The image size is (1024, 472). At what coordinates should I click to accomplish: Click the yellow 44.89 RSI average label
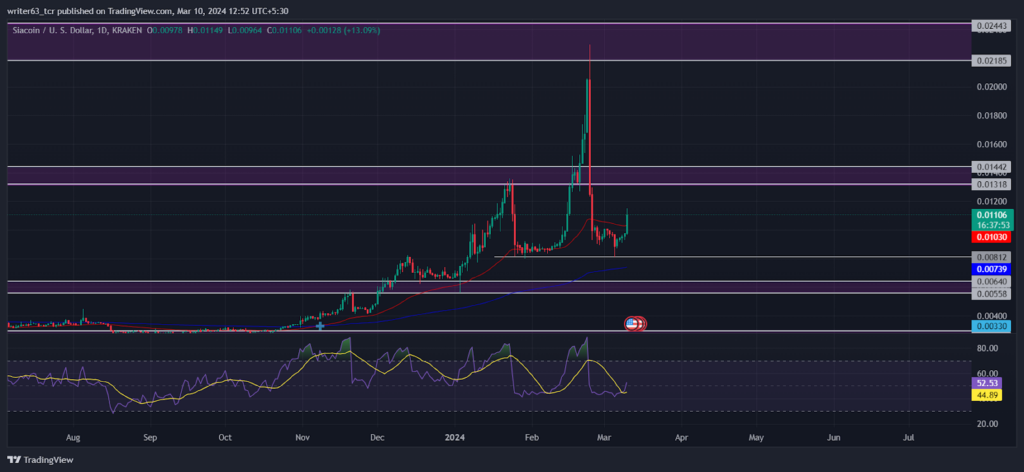pyautogui.click(x=986, y=394)
